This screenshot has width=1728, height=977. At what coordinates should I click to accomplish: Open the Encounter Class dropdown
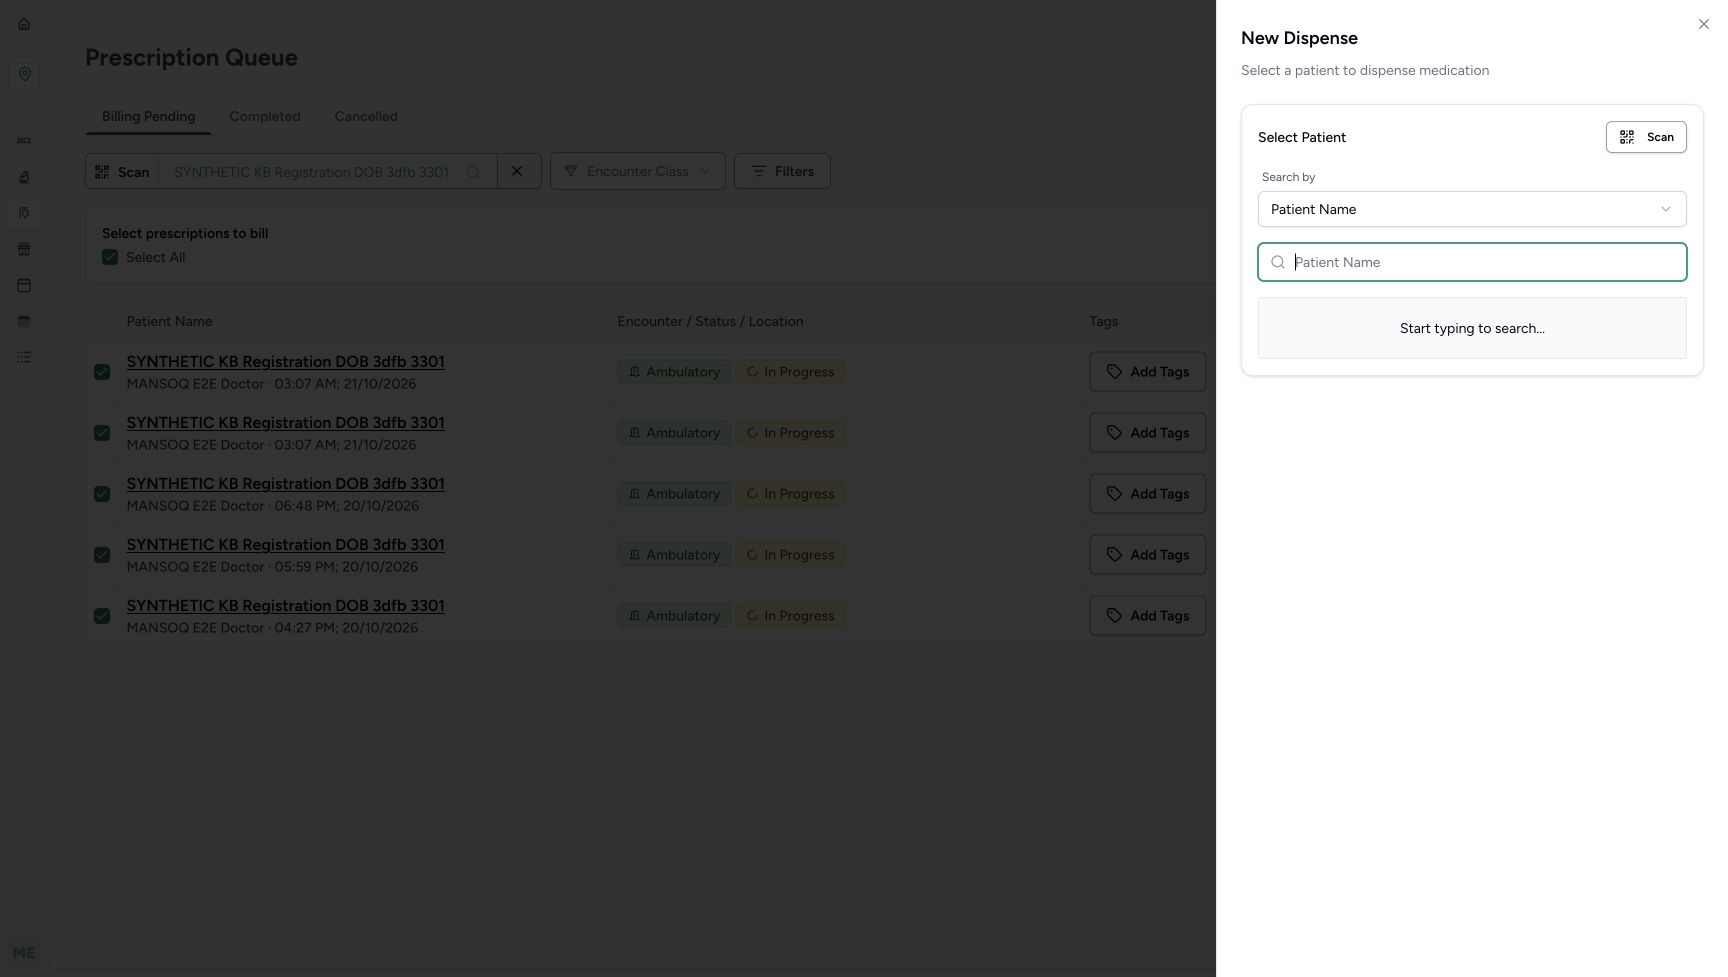pyautogui.click(x=637, y=171)
